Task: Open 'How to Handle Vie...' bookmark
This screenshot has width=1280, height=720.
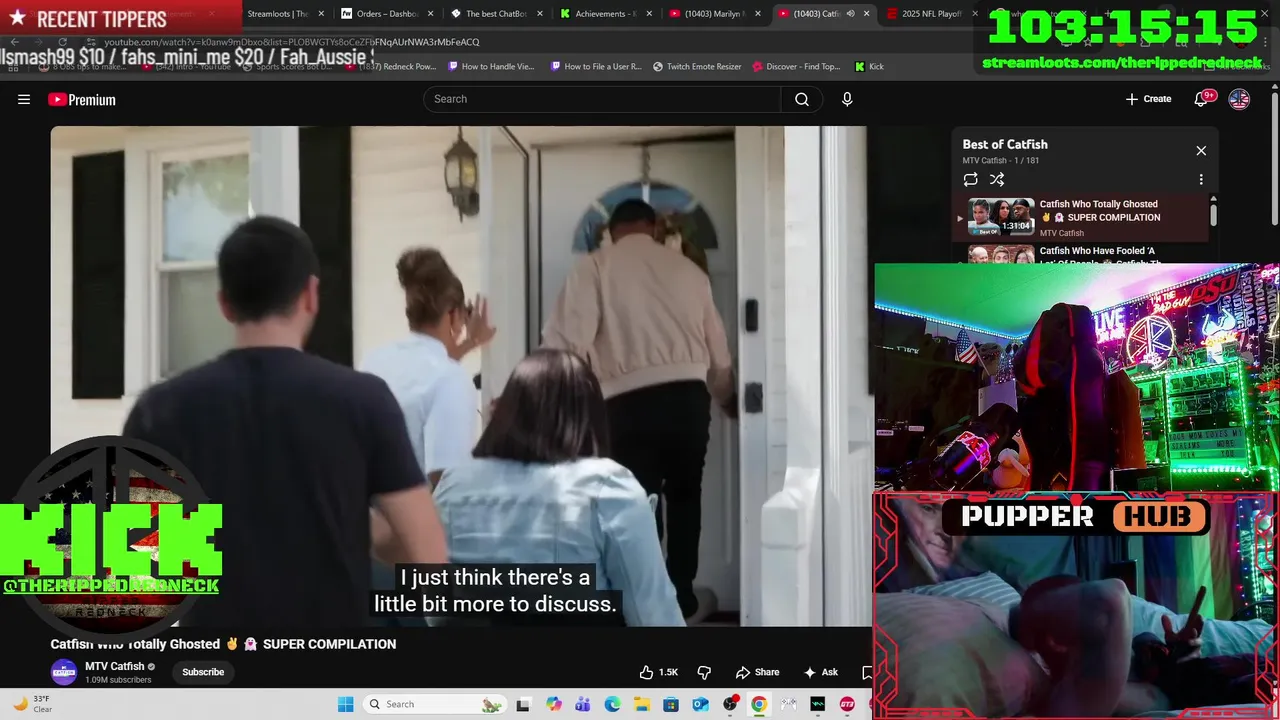Action: tap(492, 66)
